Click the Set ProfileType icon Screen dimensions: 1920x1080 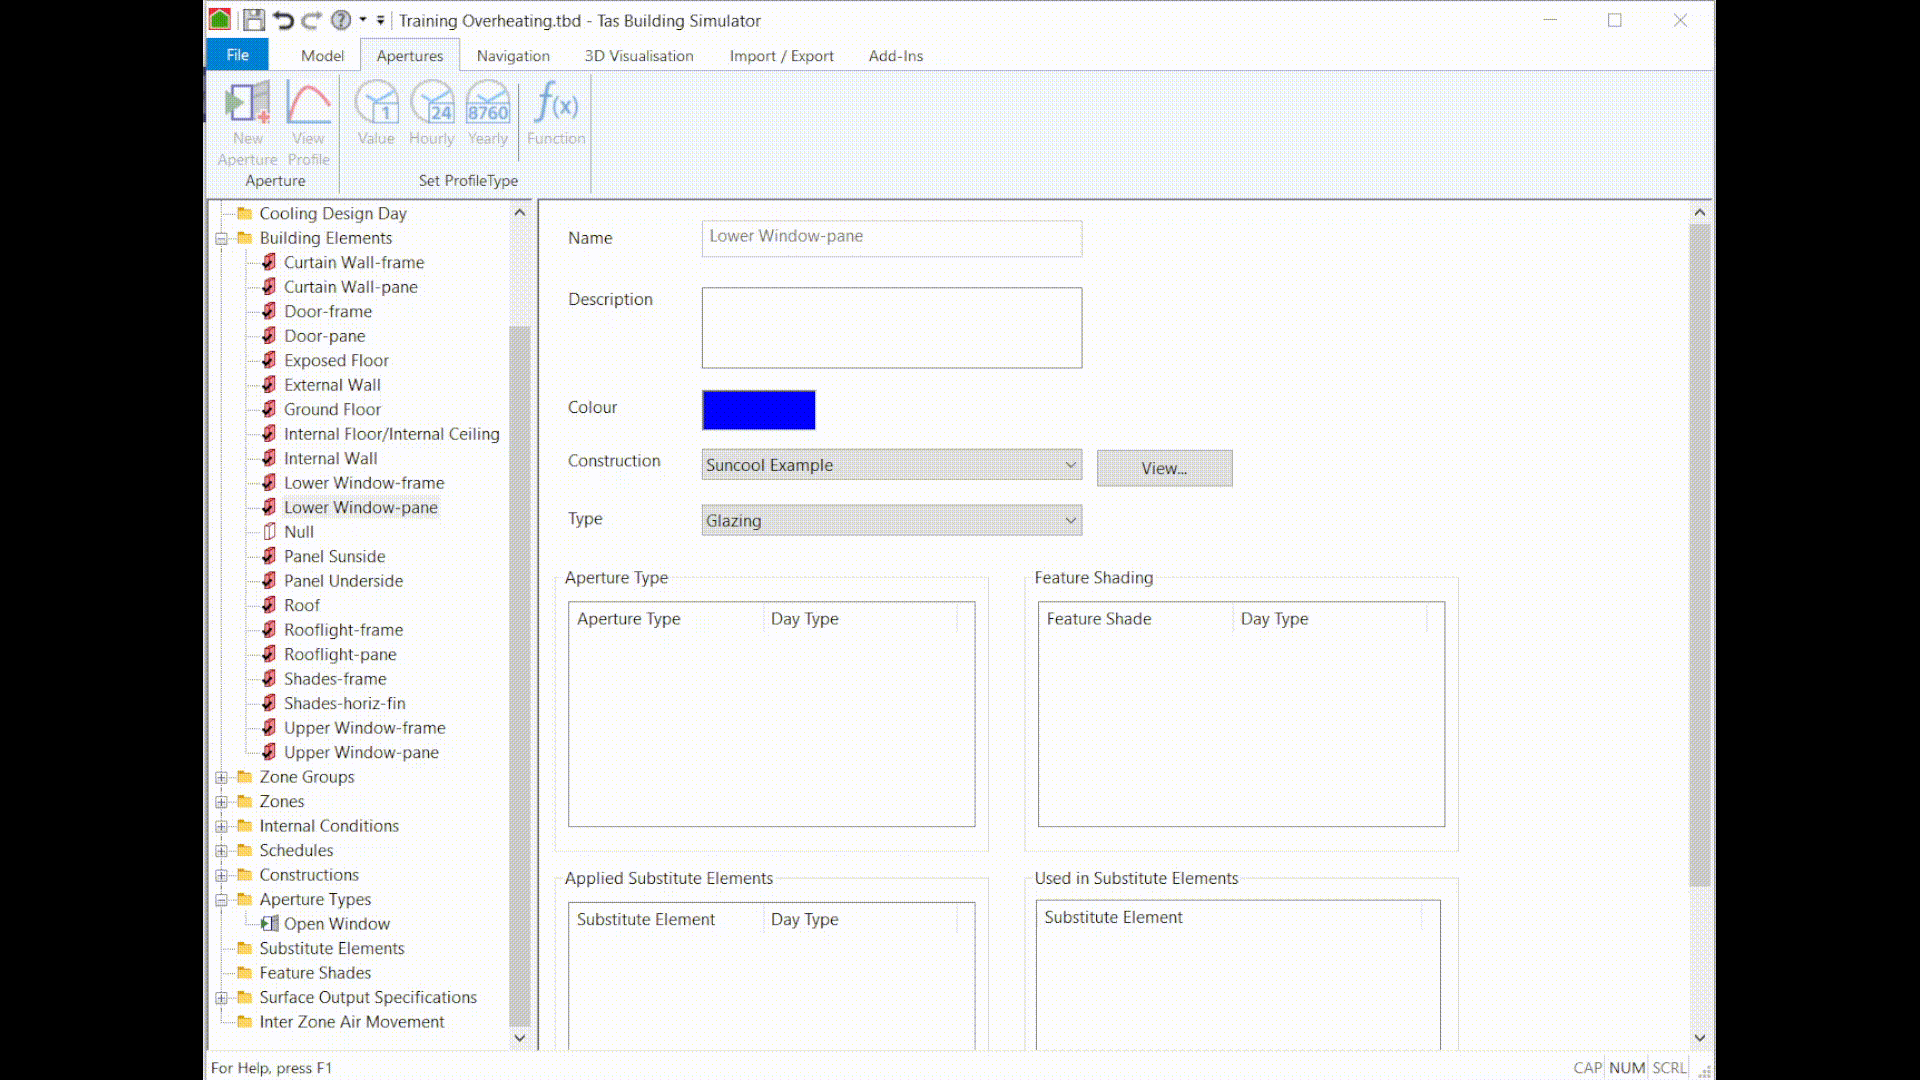468,181
